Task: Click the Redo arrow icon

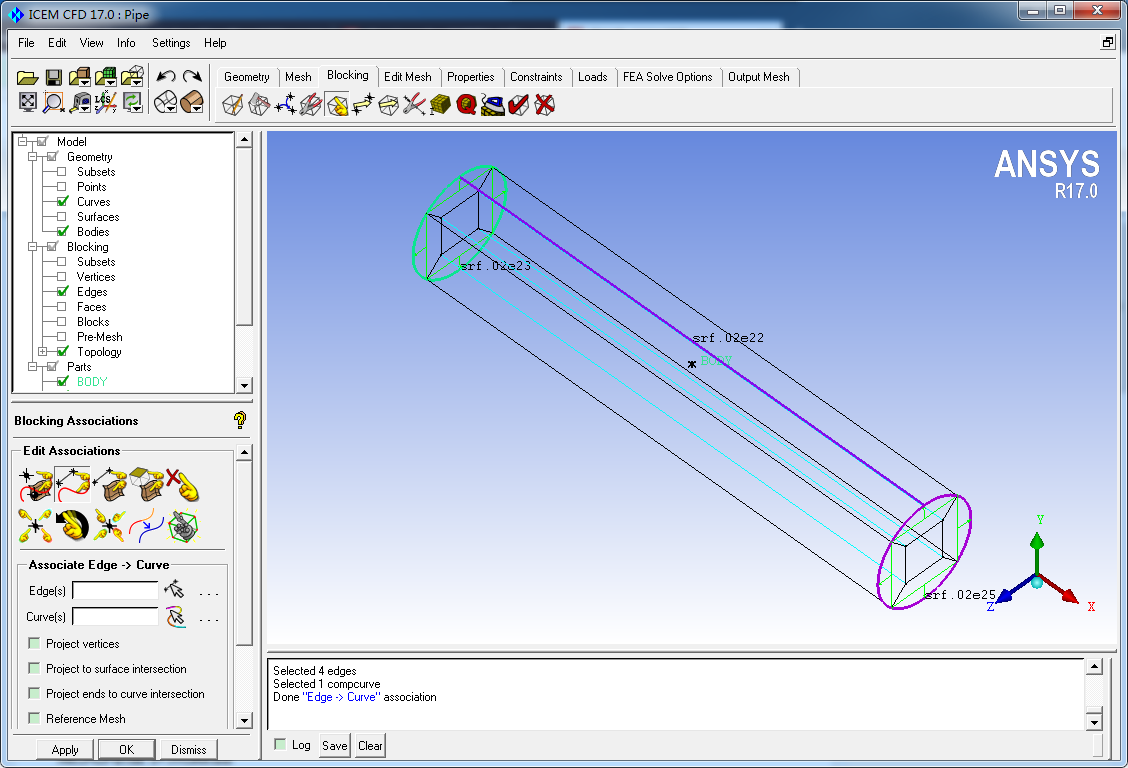Action: pos(192,76)
